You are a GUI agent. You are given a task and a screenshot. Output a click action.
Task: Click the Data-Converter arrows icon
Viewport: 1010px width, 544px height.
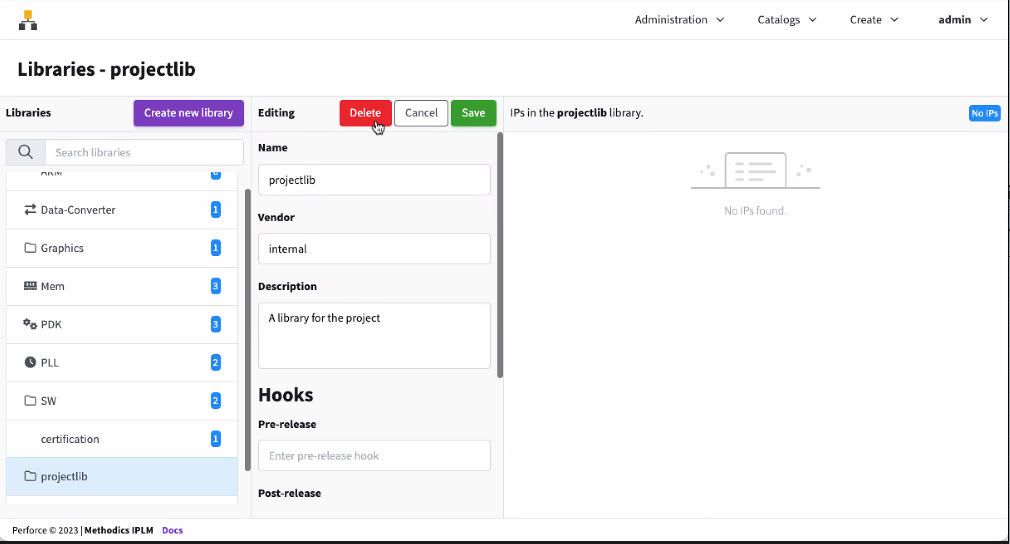click(30, 210)
